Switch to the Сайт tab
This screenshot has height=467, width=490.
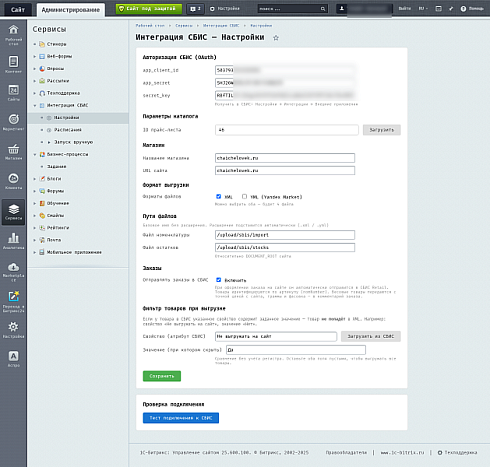(x=18, y=10)
